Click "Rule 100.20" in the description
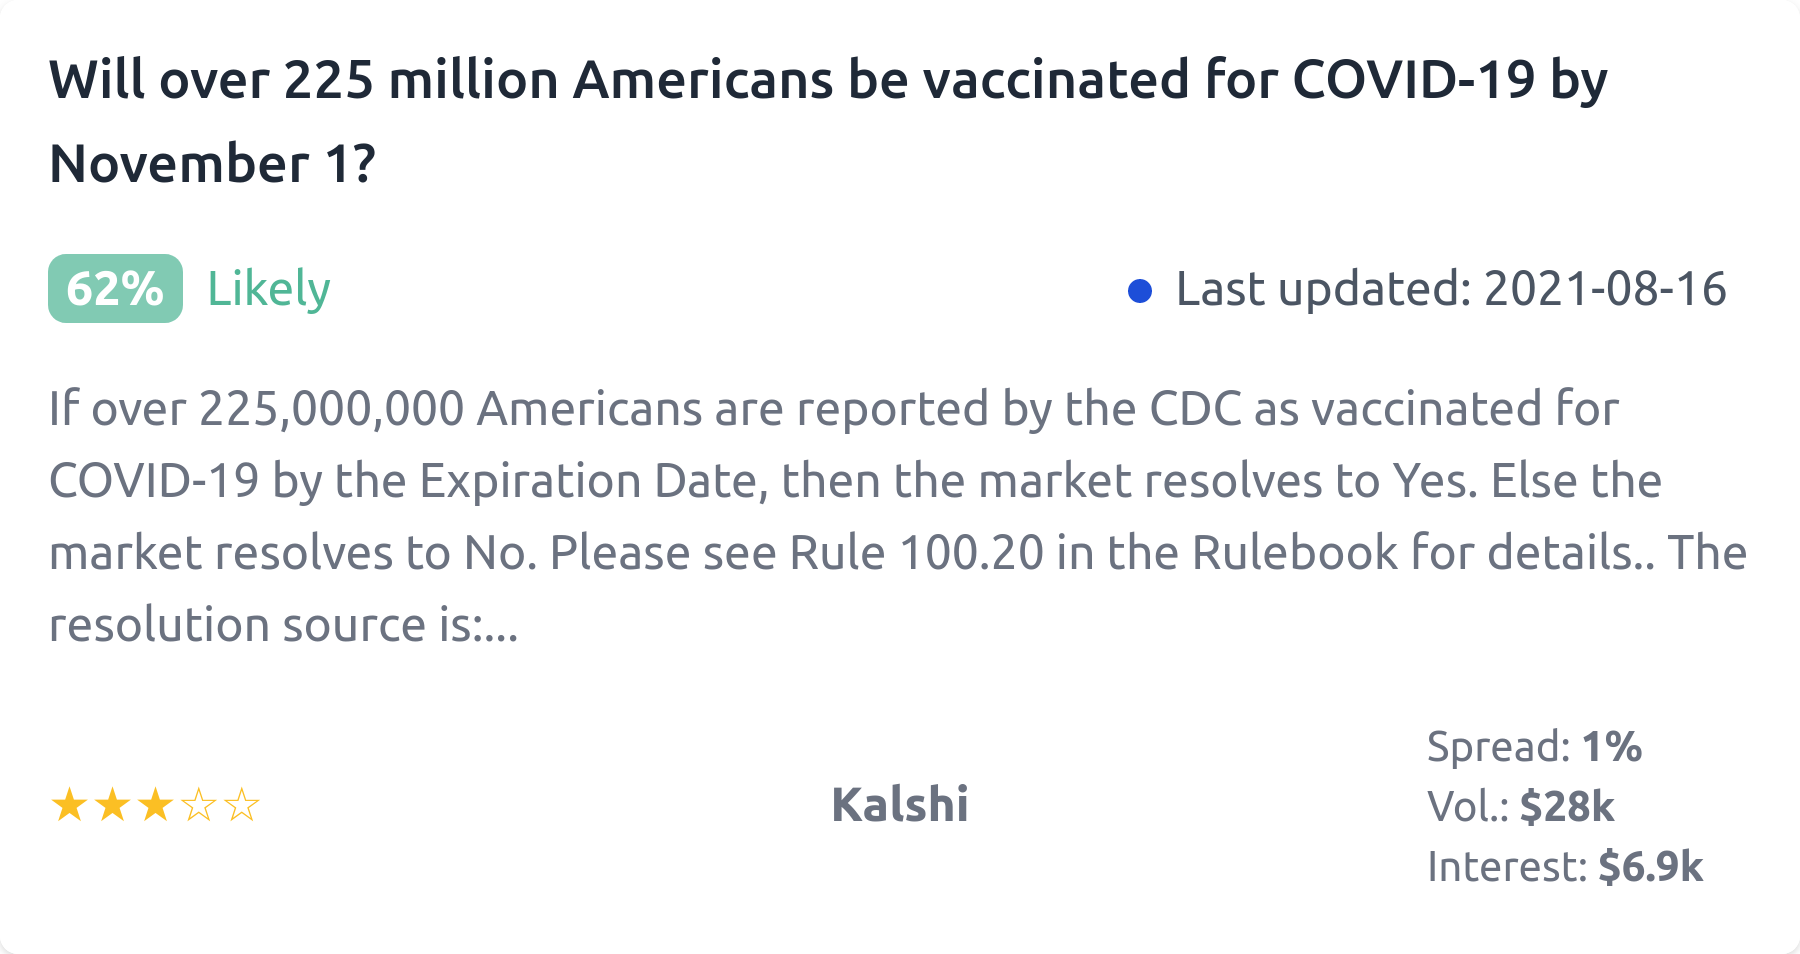The height and width of the screenshot is (954, 1800). pyautogui.click(x=917, y=553)
